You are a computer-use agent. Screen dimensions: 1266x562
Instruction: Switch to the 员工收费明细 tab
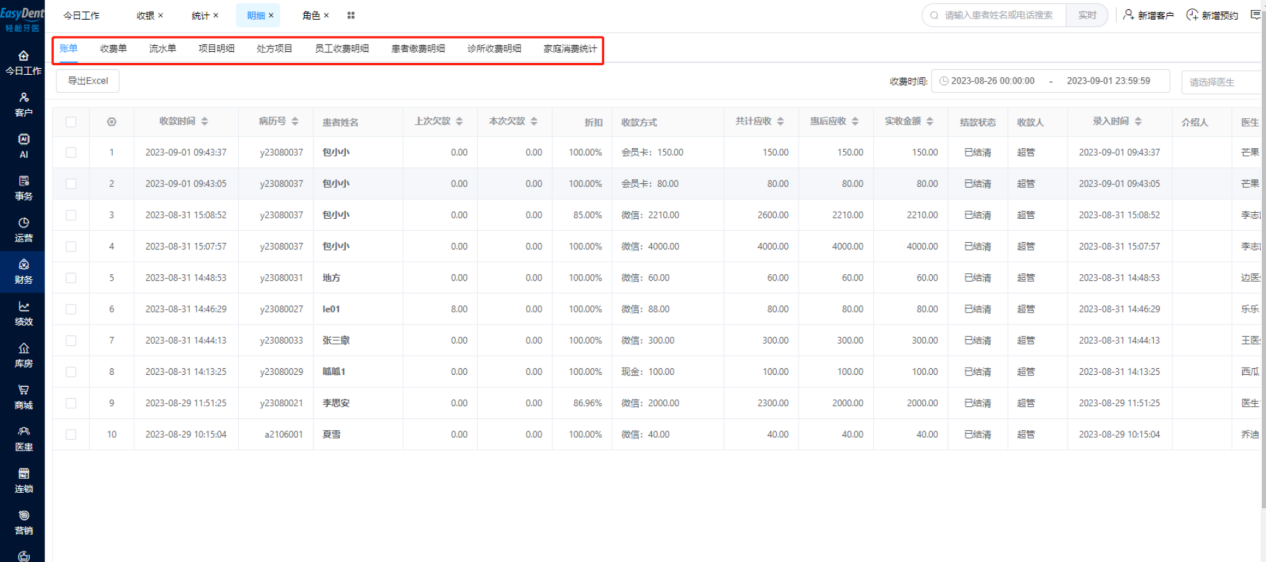click(x=342, y=48)
